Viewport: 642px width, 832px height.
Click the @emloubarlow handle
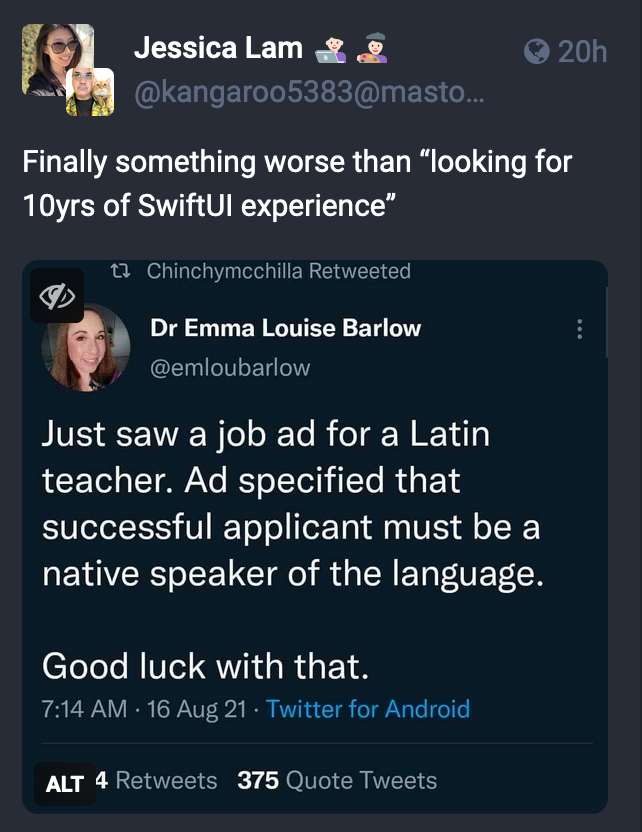coord(230,367)
